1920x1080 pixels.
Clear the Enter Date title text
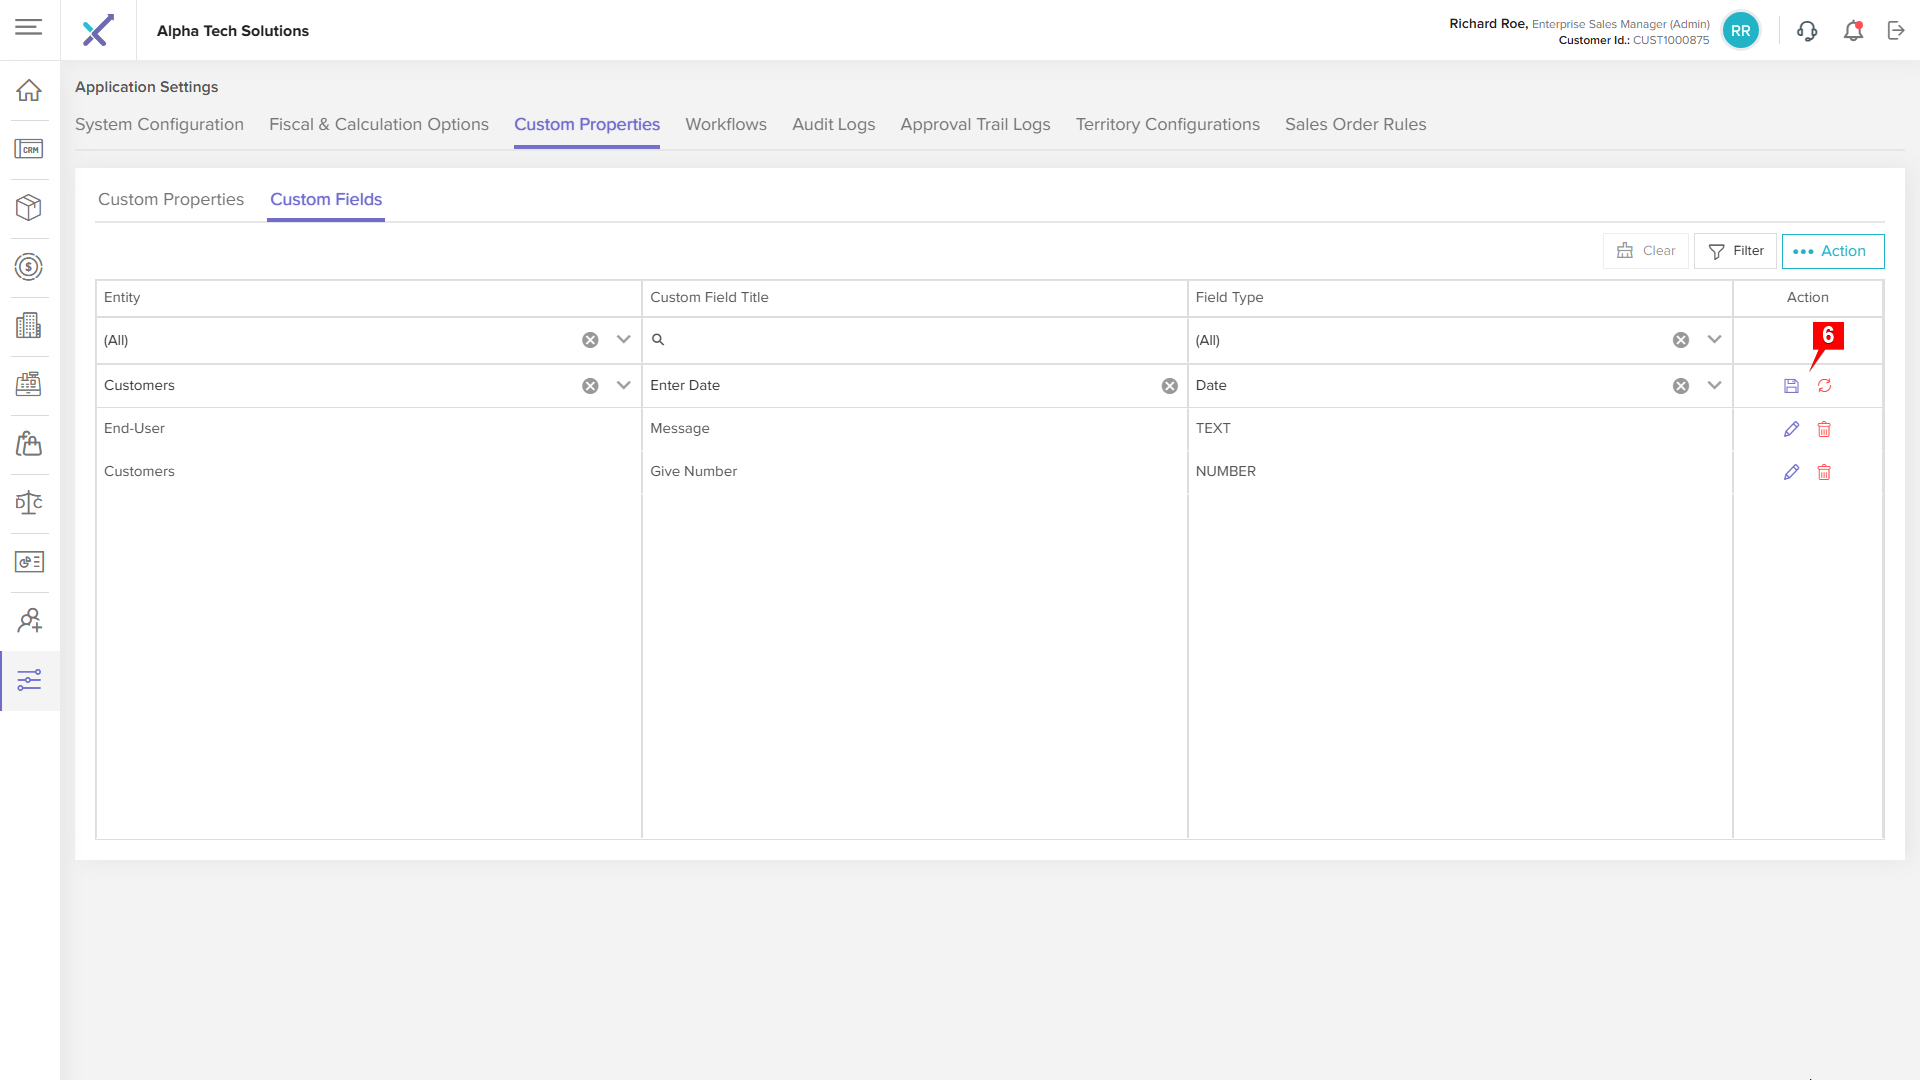(x=1169, y=386)
